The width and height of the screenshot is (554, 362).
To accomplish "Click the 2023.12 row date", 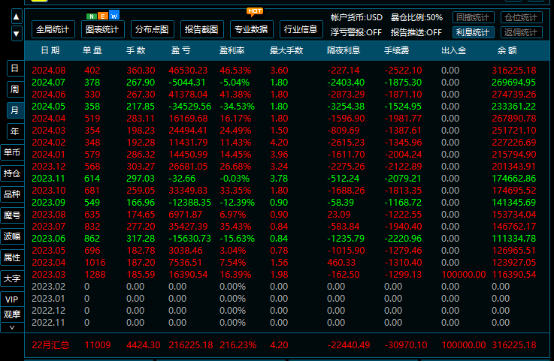I will pyautogui.click(x=49, y=167).
